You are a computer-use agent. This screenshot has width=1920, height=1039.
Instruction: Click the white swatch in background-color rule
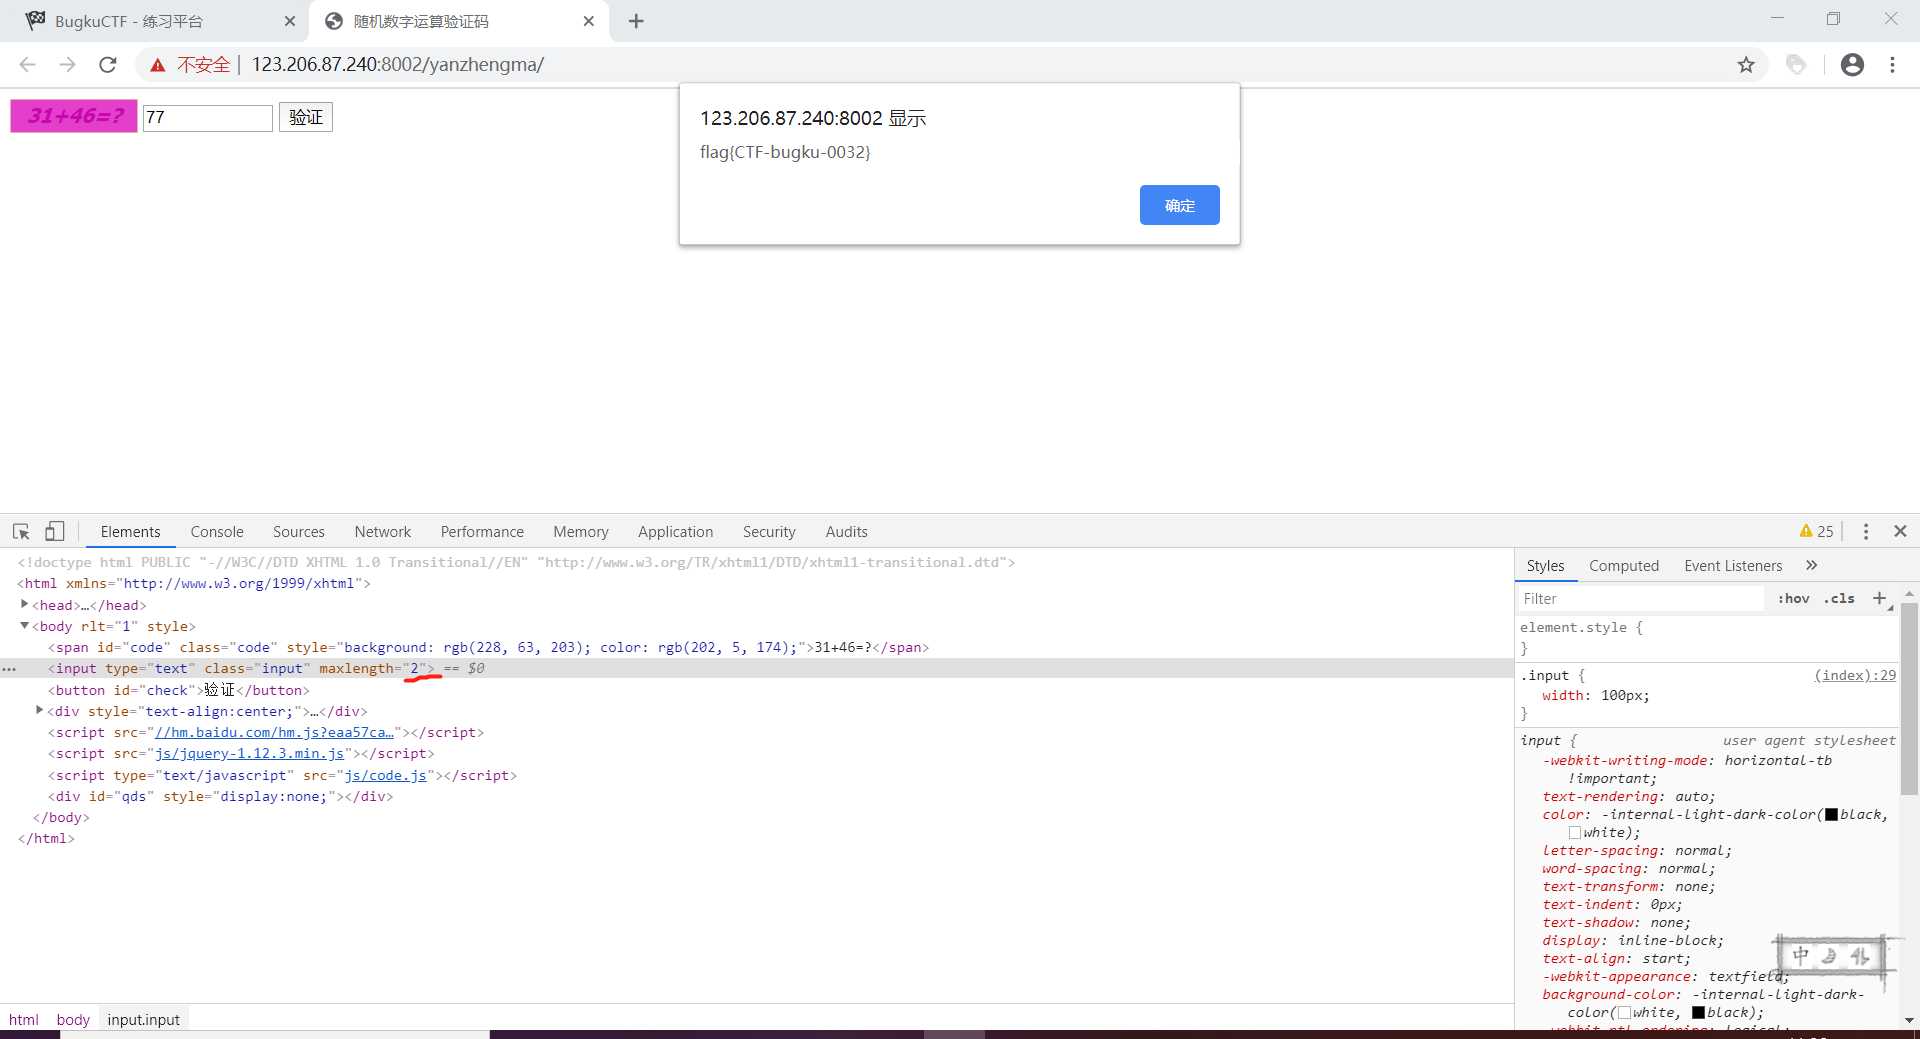click(1624, 1013)
